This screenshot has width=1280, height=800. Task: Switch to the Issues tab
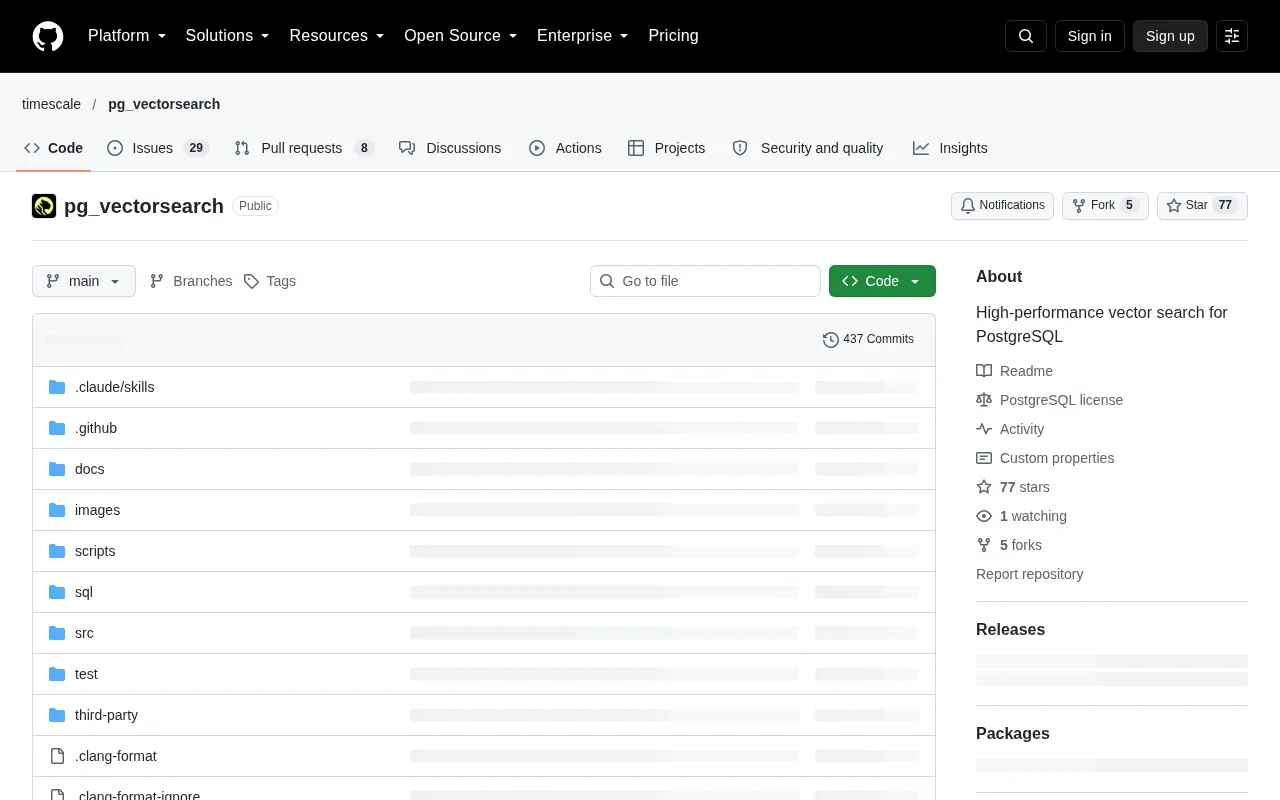pos(157,148)
